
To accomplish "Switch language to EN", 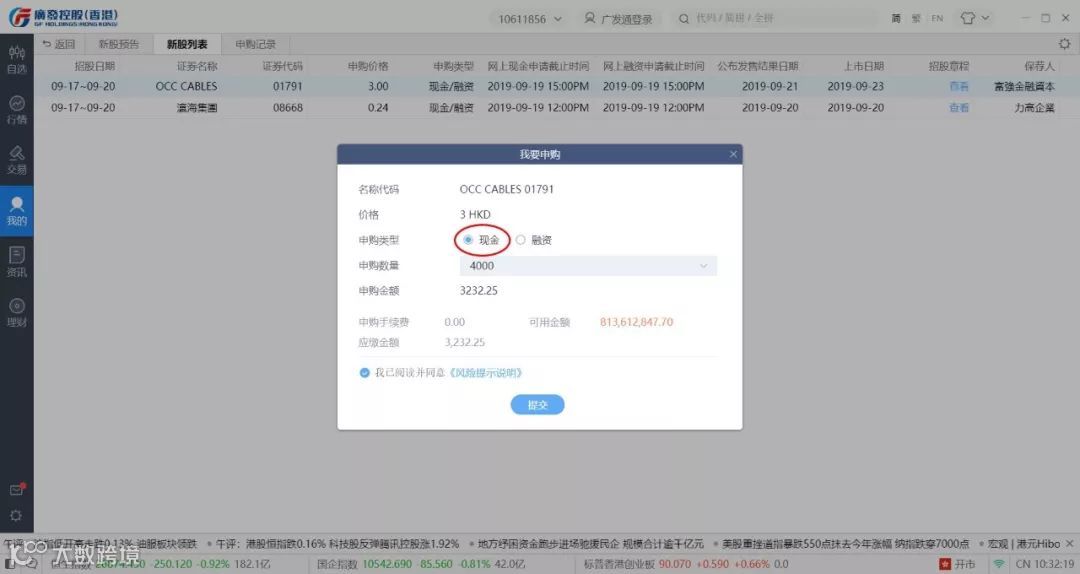I will pyautogui.click(x=937, y=18).
